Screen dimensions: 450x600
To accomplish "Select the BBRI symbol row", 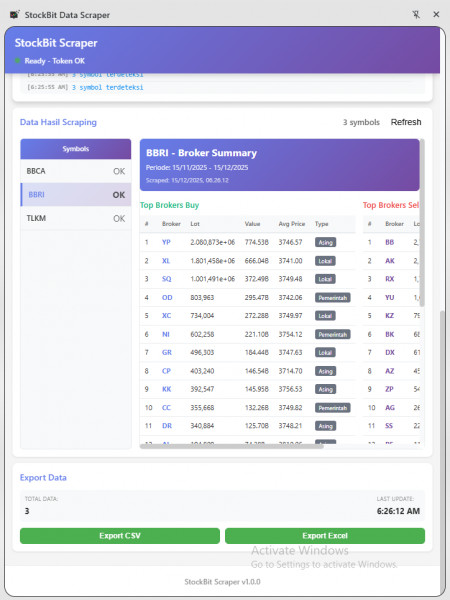I will [76, 195].
